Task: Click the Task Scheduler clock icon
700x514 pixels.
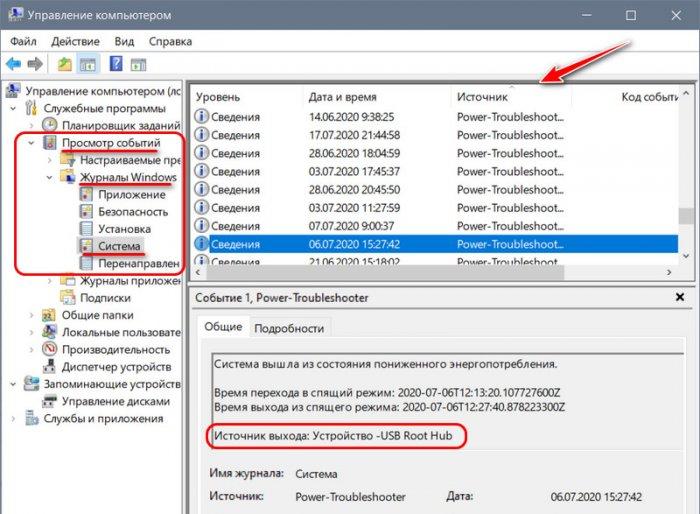Action: coord(50,125)
